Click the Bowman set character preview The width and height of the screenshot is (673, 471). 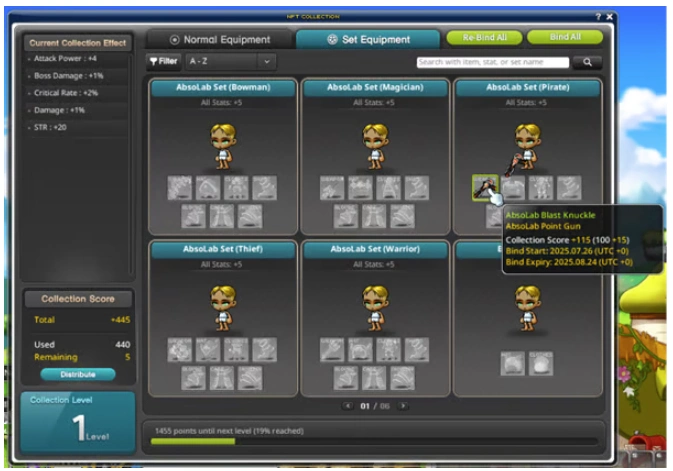tap(223, 146)
